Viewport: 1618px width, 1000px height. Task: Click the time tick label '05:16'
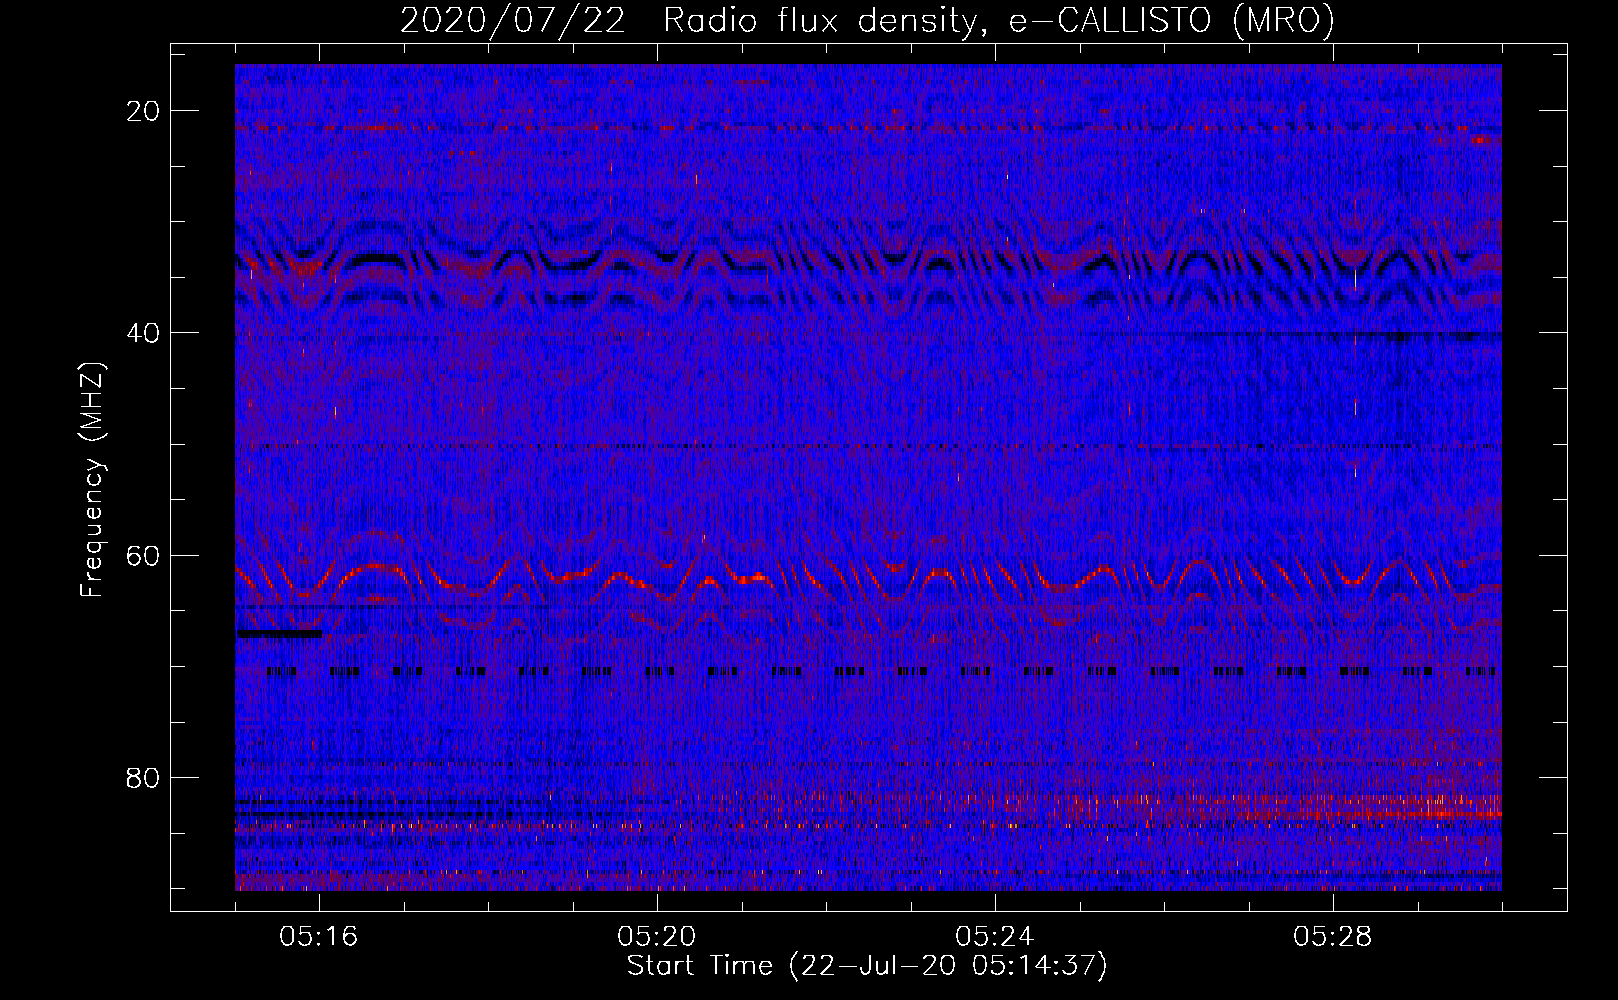tap(319, 937)
